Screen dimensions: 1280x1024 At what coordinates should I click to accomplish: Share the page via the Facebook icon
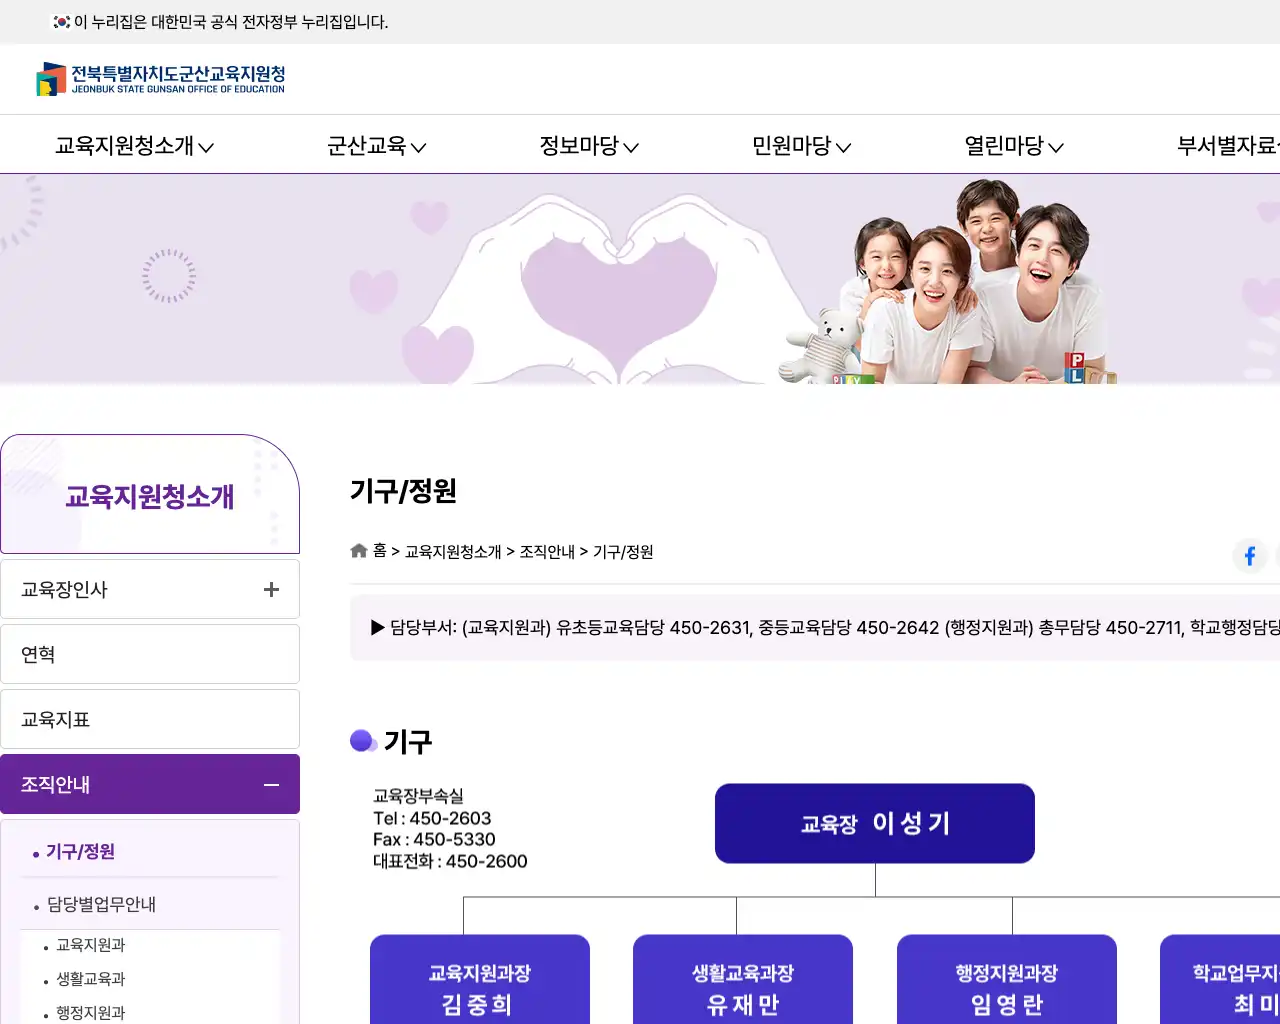click(x=1249, y=556)
